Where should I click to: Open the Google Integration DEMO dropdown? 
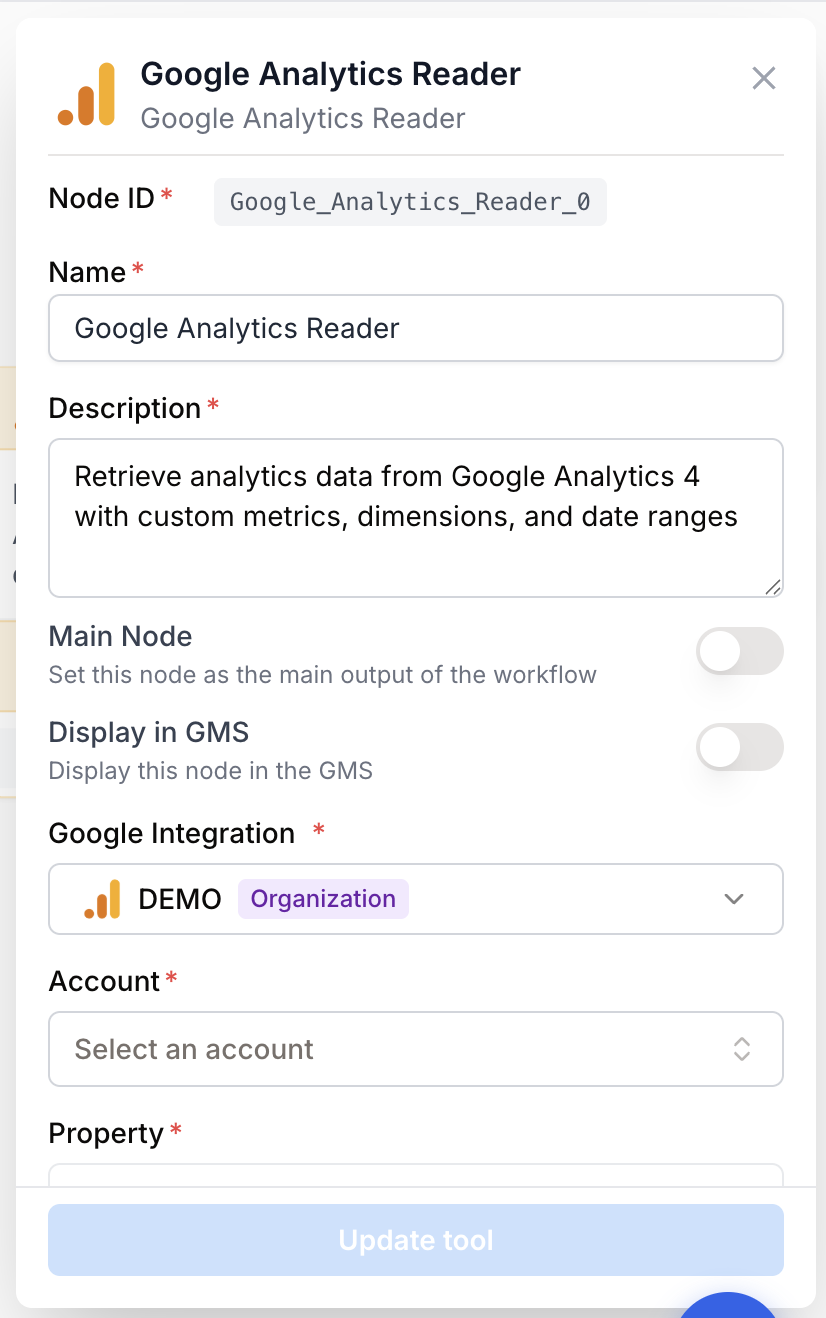[x=416, y=899]
